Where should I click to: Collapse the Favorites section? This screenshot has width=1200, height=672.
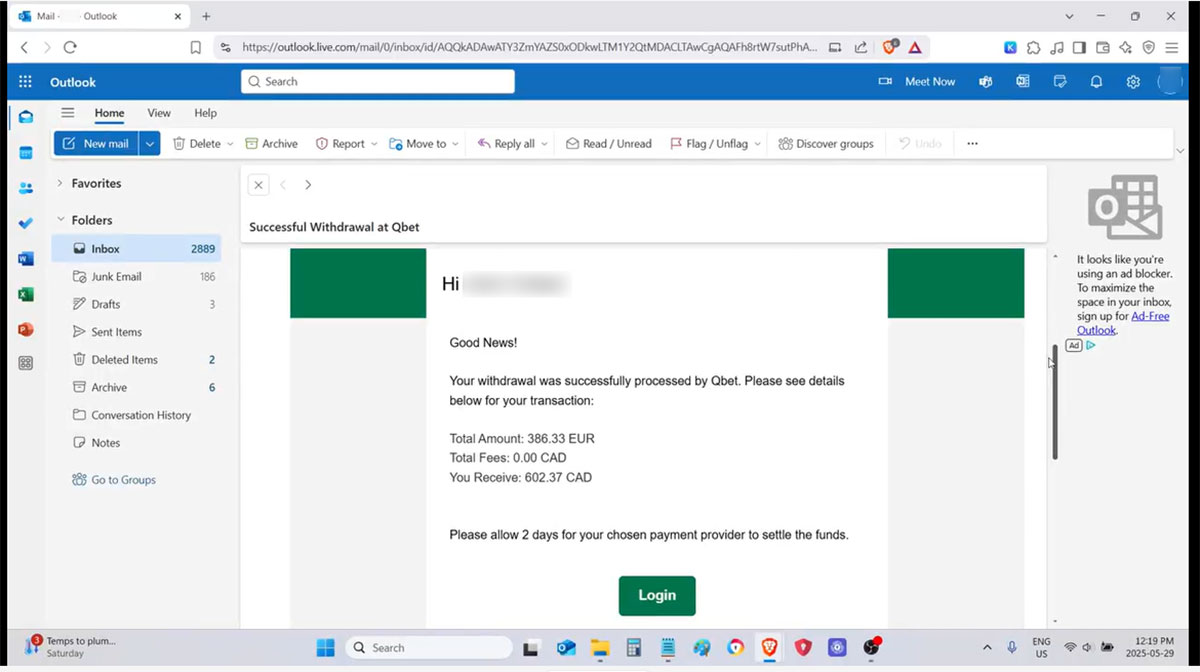pyautogui.click(x=60, y=183)
